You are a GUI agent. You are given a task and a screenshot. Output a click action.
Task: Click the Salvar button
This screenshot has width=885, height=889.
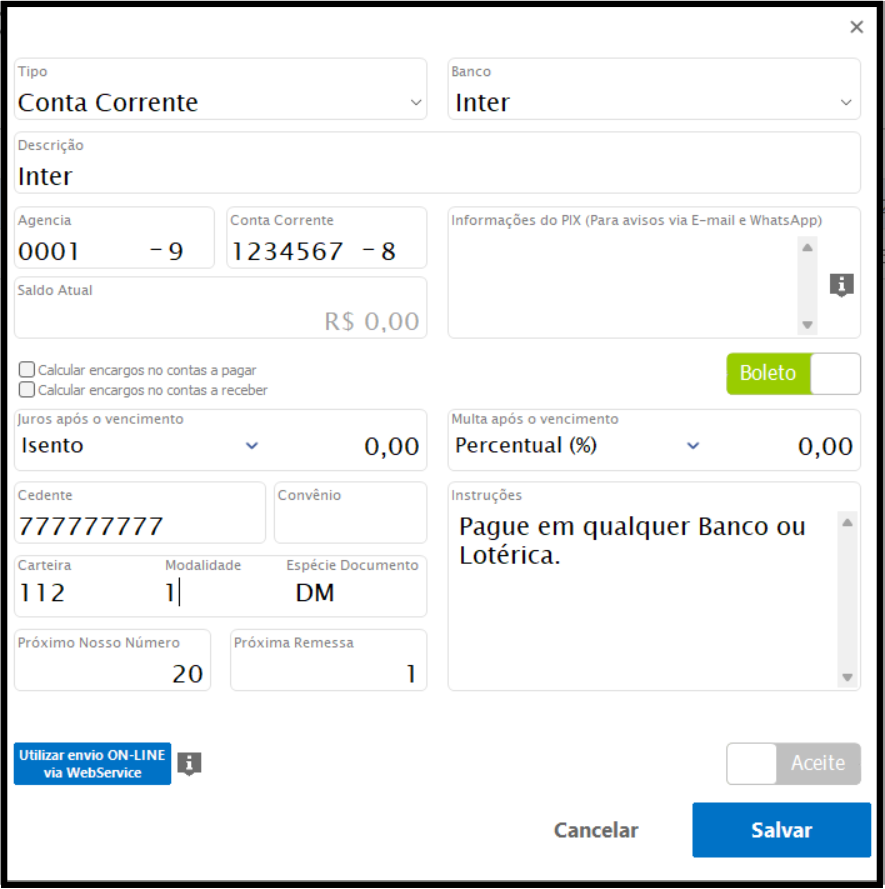click(781, 830)
